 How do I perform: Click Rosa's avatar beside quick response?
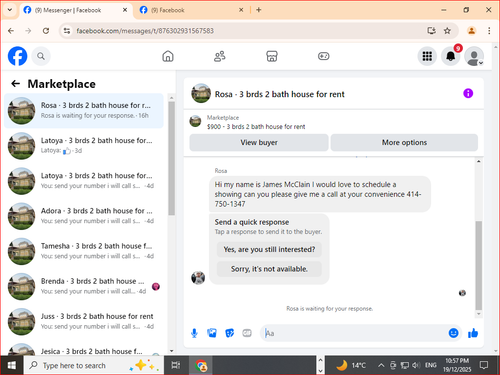pyautogui.click(x=198, y=278)
